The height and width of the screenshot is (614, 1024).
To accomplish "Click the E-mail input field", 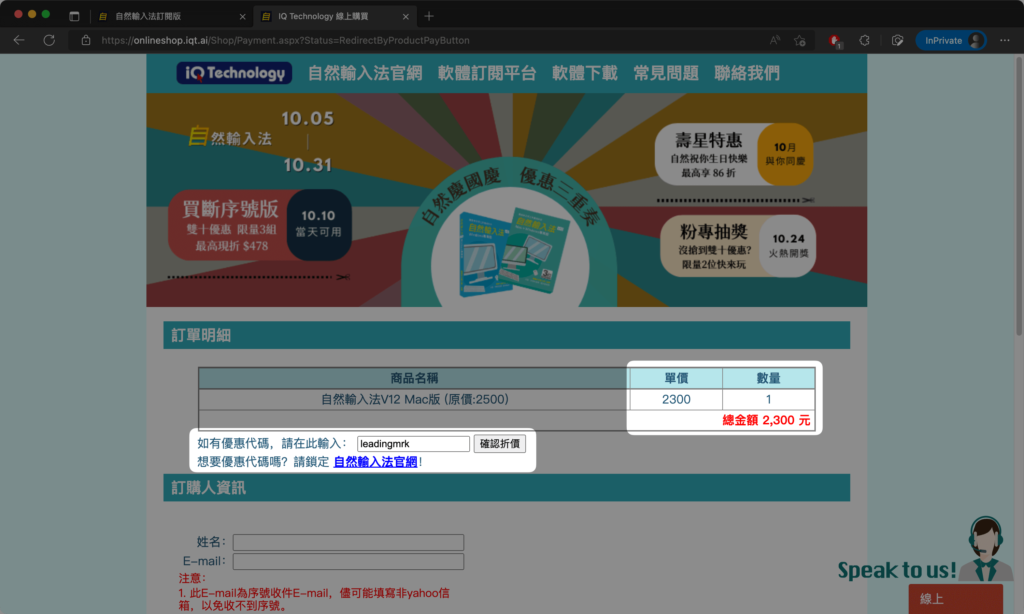I will pos(348,562).
